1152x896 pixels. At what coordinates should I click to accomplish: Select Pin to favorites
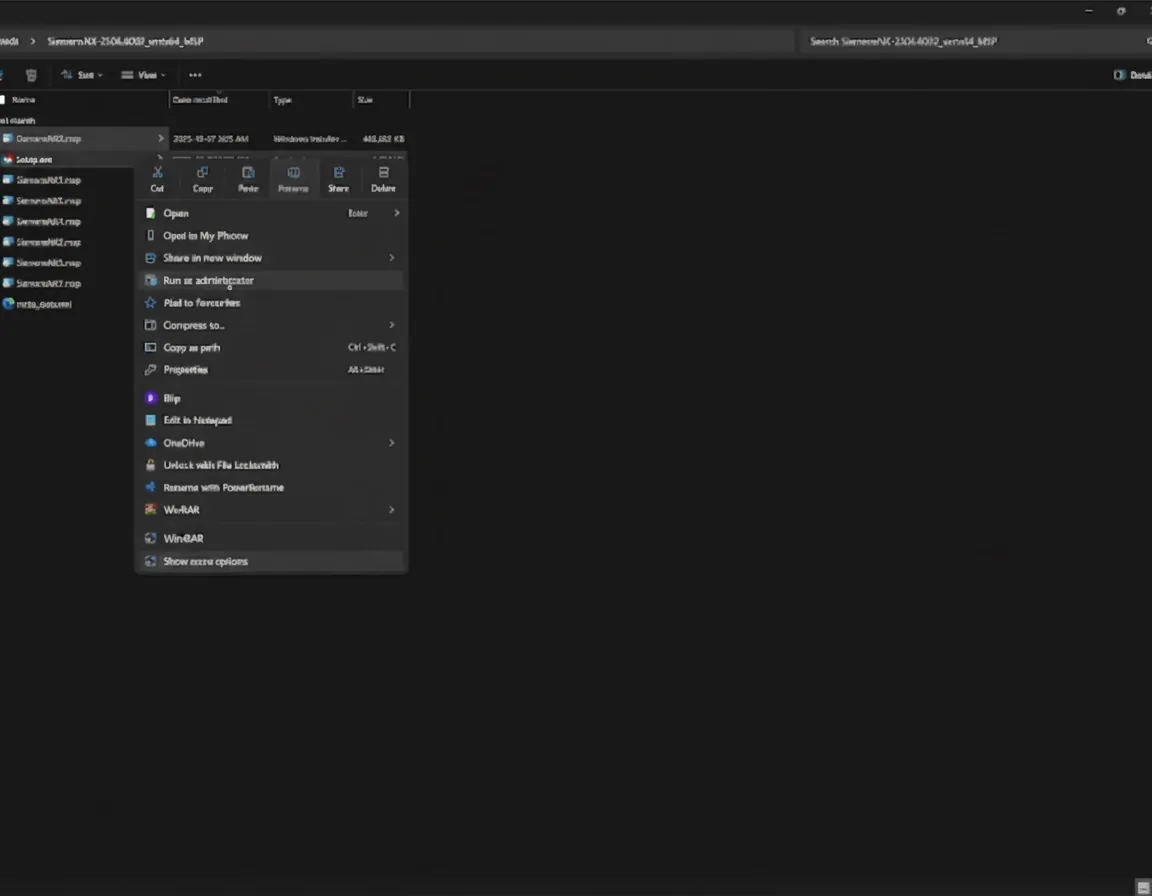point(271,303)
